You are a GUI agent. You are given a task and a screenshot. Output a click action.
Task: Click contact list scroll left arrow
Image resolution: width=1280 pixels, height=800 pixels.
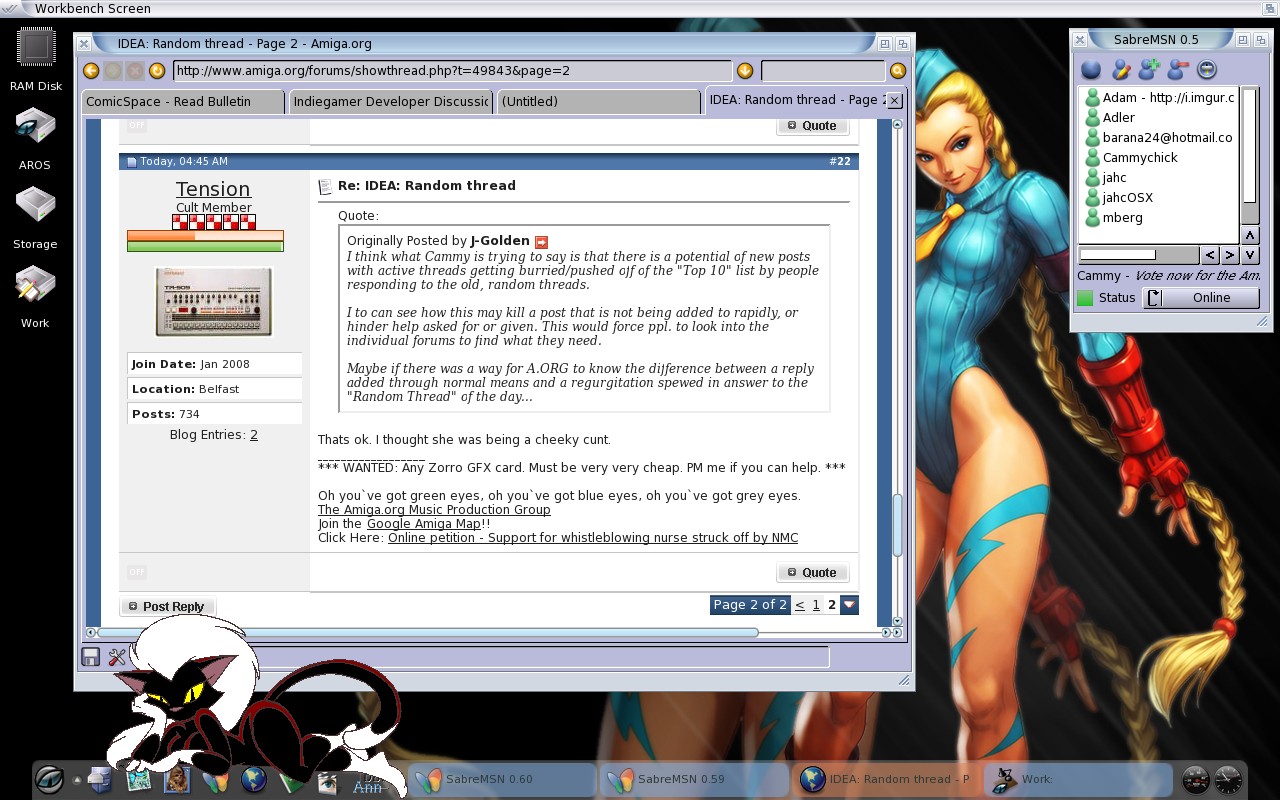[1210, 255]
